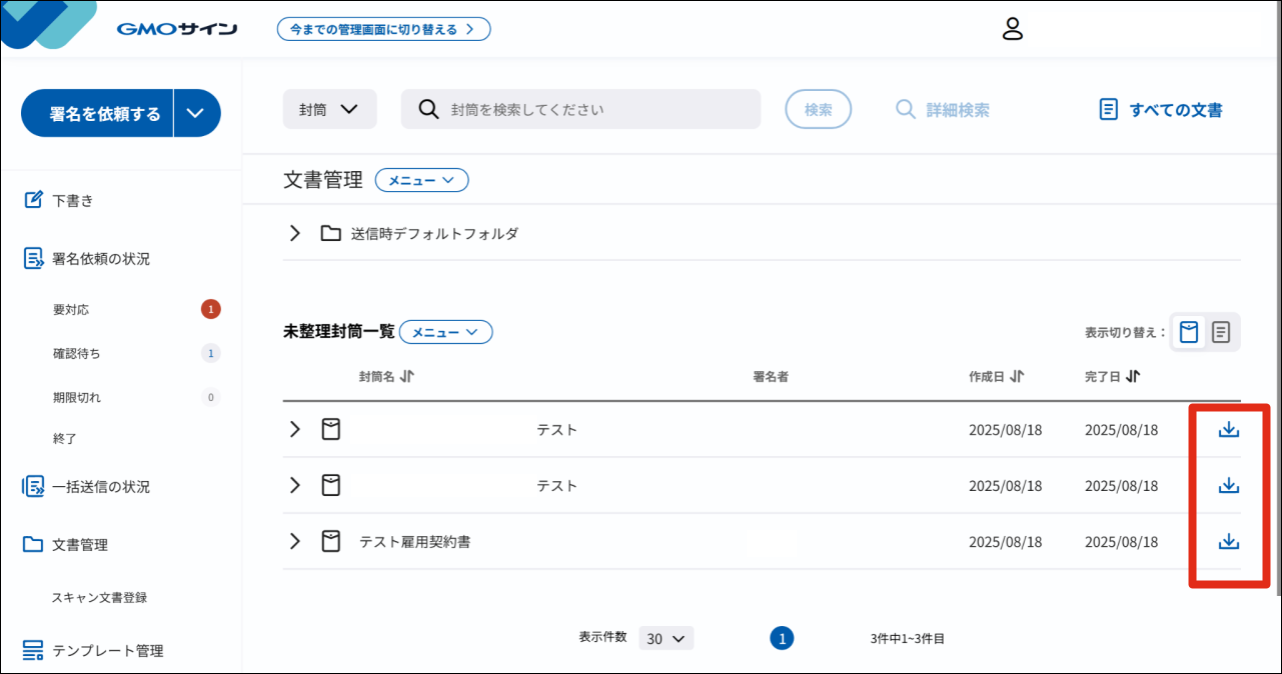Sort list by 作成日 arrows

pyautogui.click(x=1016, y=377)
